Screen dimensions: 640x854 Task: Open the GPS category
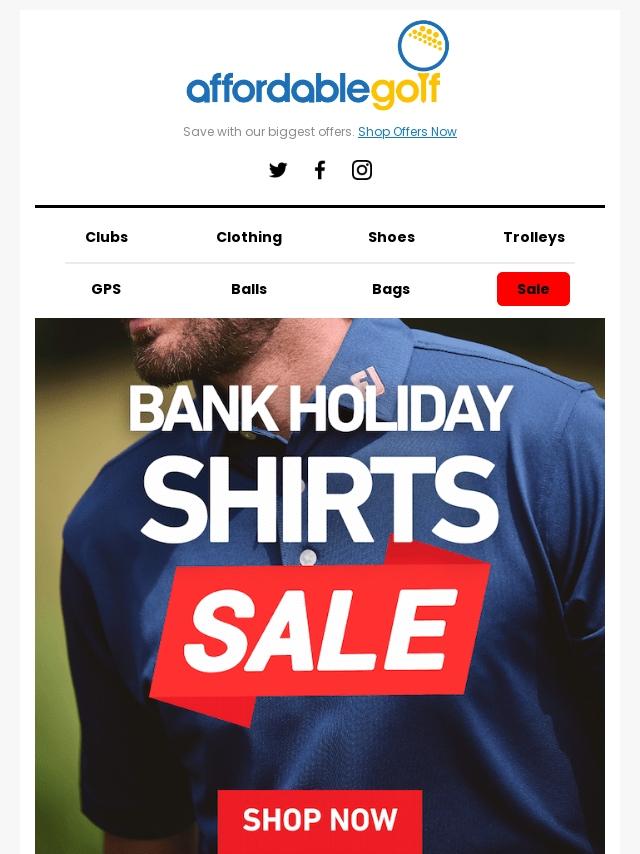(x=106, y=289)
